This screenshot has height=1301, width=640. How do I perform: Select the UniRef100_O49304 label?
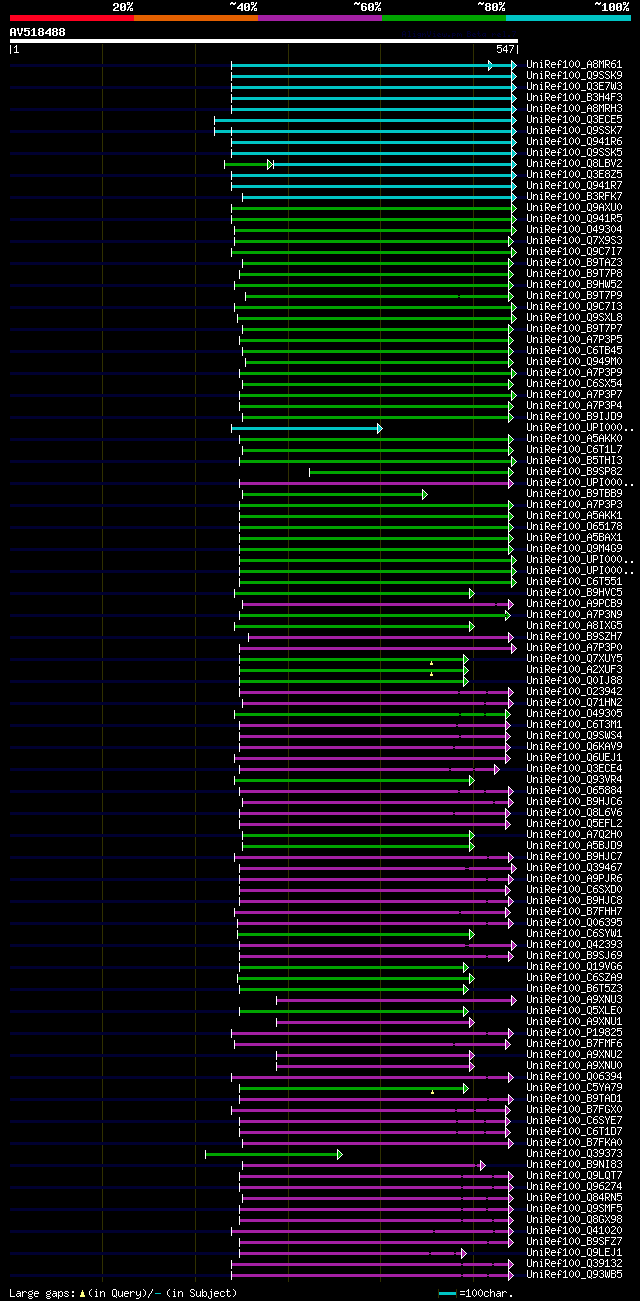pyautogui.click(x=575, y=230)
